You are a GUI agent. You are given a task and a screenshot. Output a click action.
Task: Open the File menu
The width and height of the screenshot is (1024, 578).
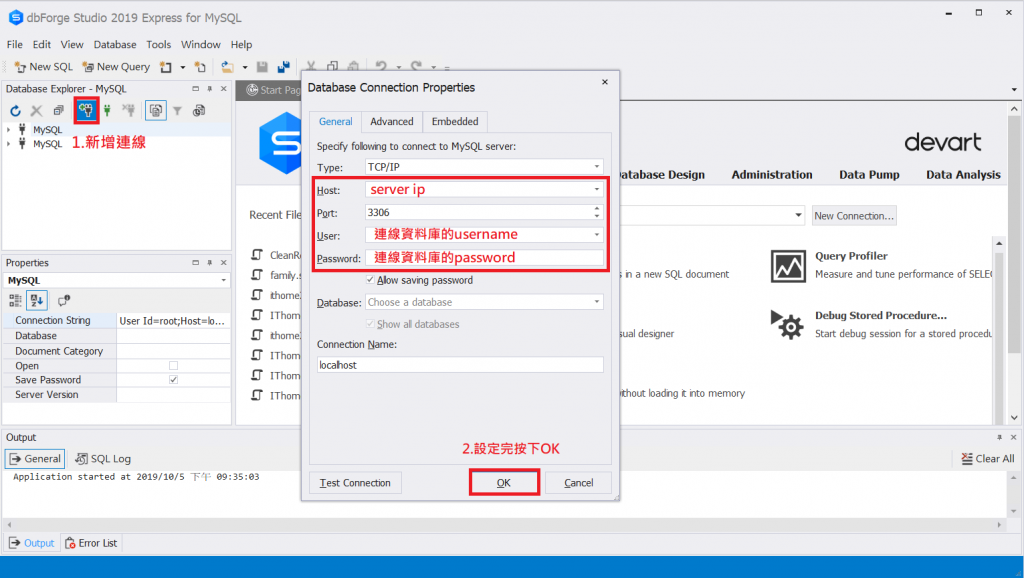[x=14, y=44]
